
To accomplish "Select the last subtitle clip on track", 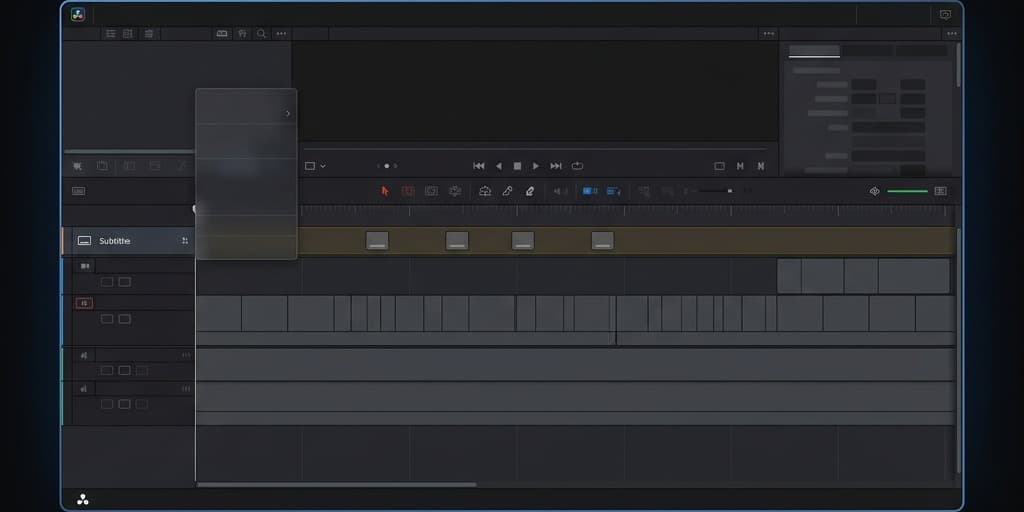I will 602,241.
